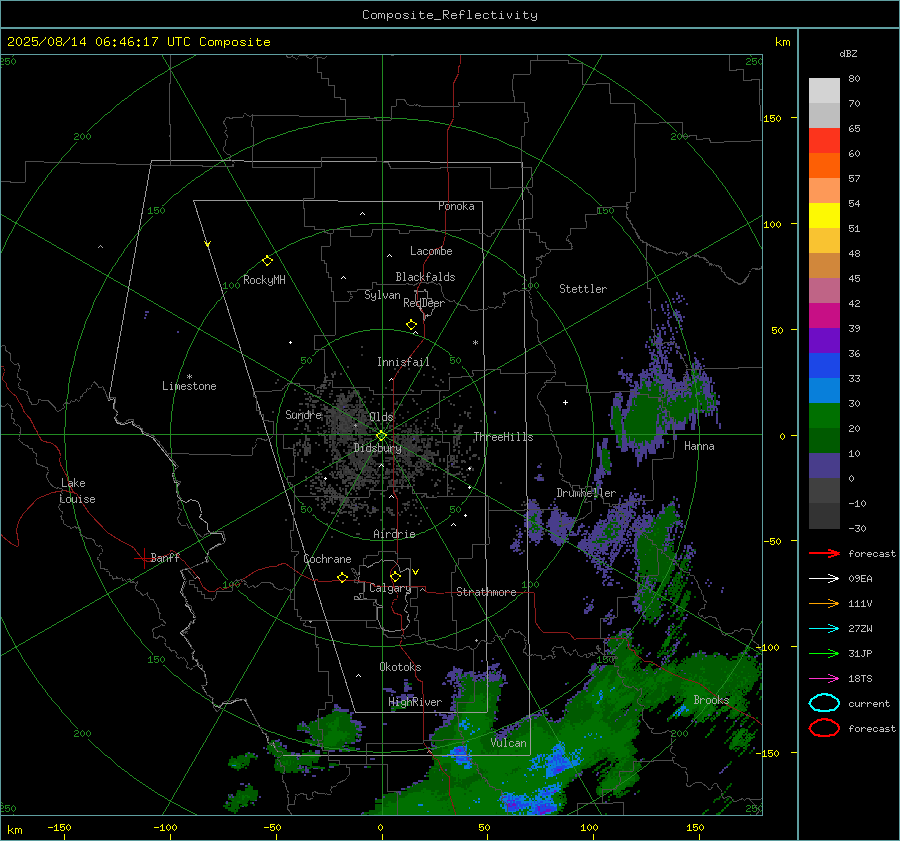
Task: Click the Lake Louise label
Action: pyautogui.click(x=77, y=491)
